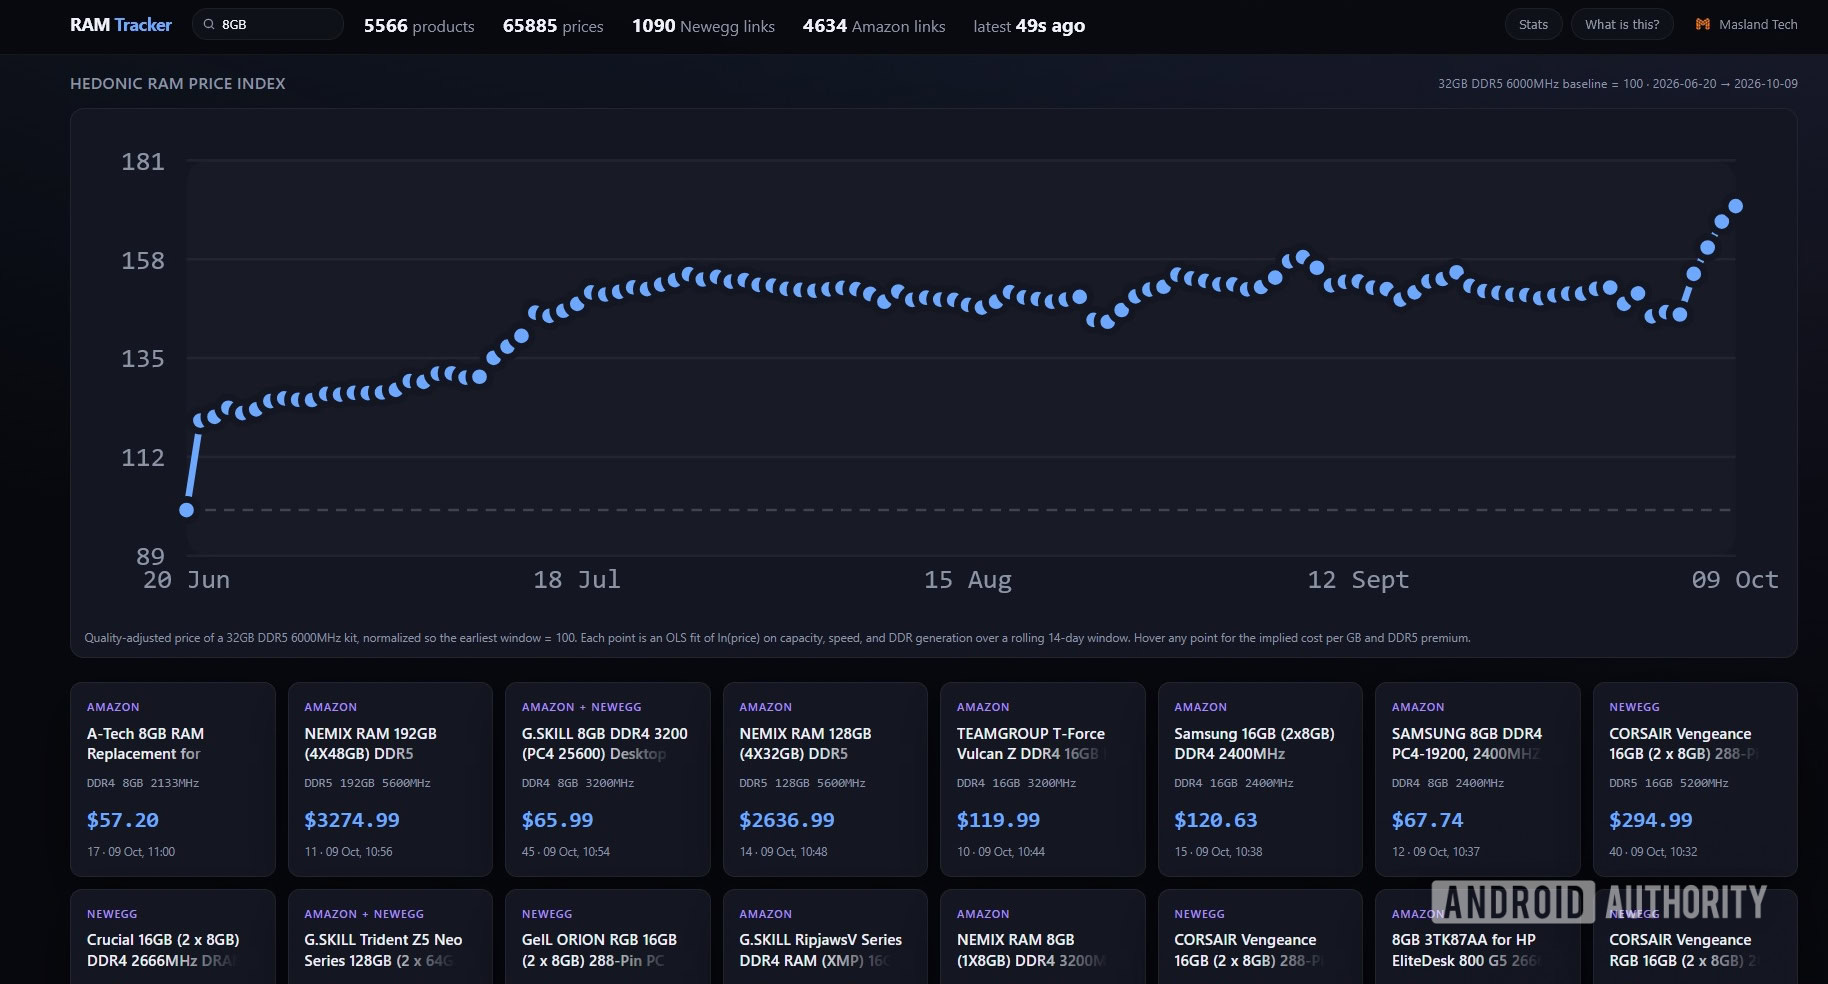Open the A-Tech 8GB RAM Replacement card
Viewport: 1828px width, 984px height.
173,779
